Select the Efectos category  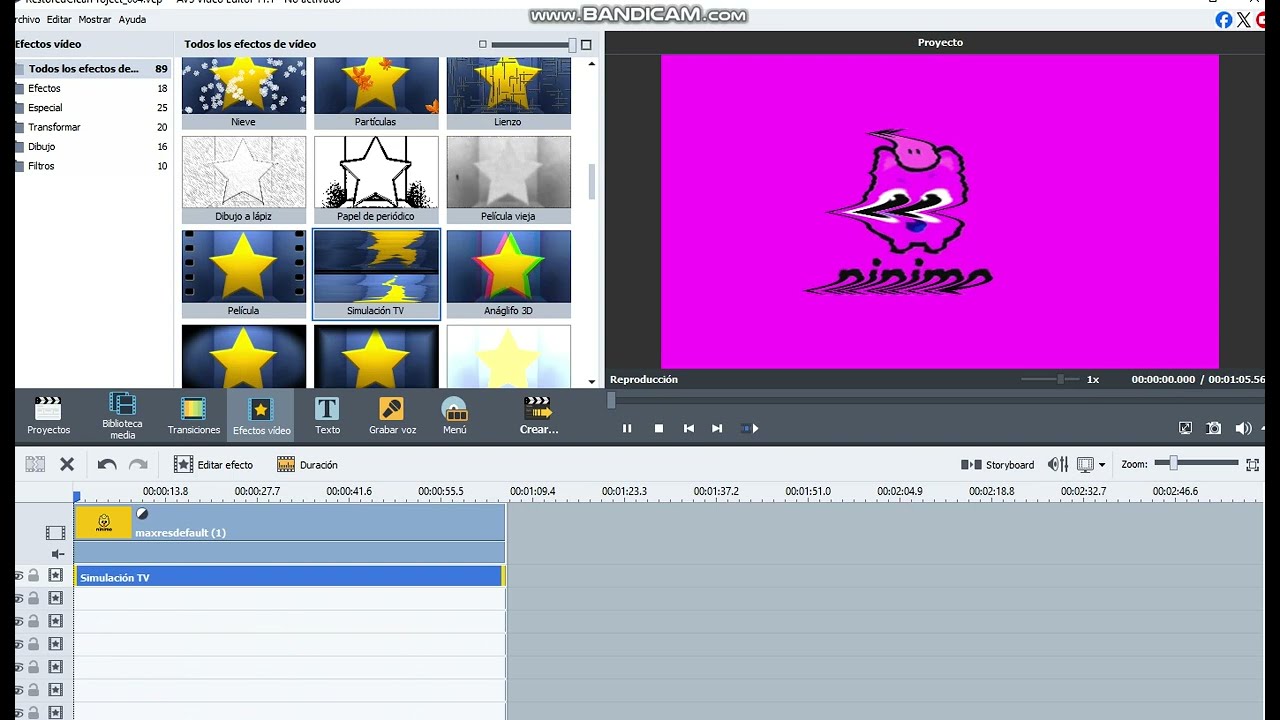(92, 88)
